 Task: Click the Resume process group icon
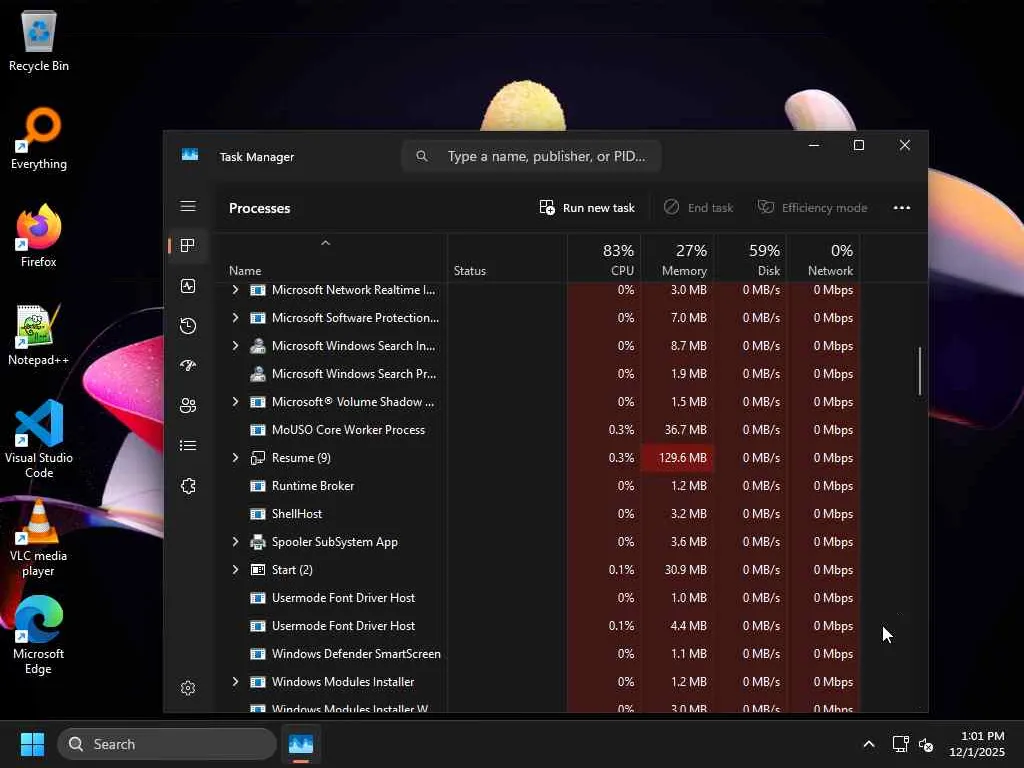(258, 458)
